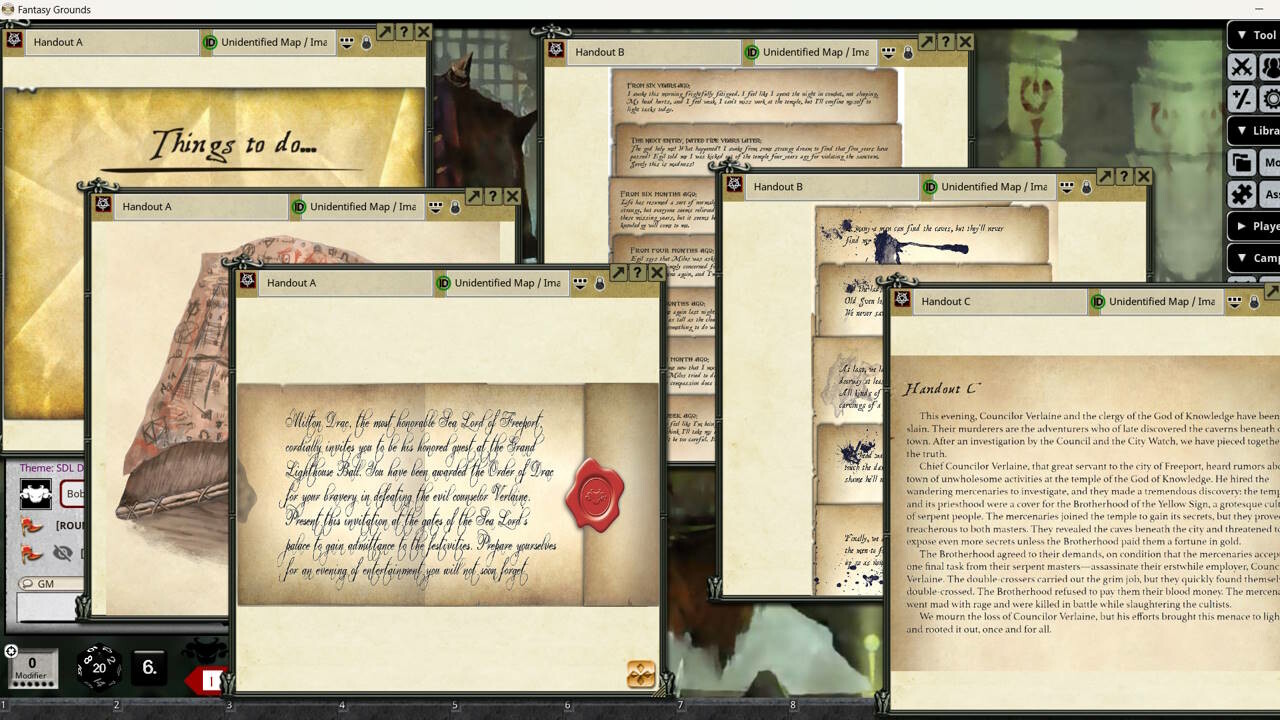Open the Combat Tracker crossed-swords icon
Viewport: 1280px width, 720px height.
(1241, 67)
